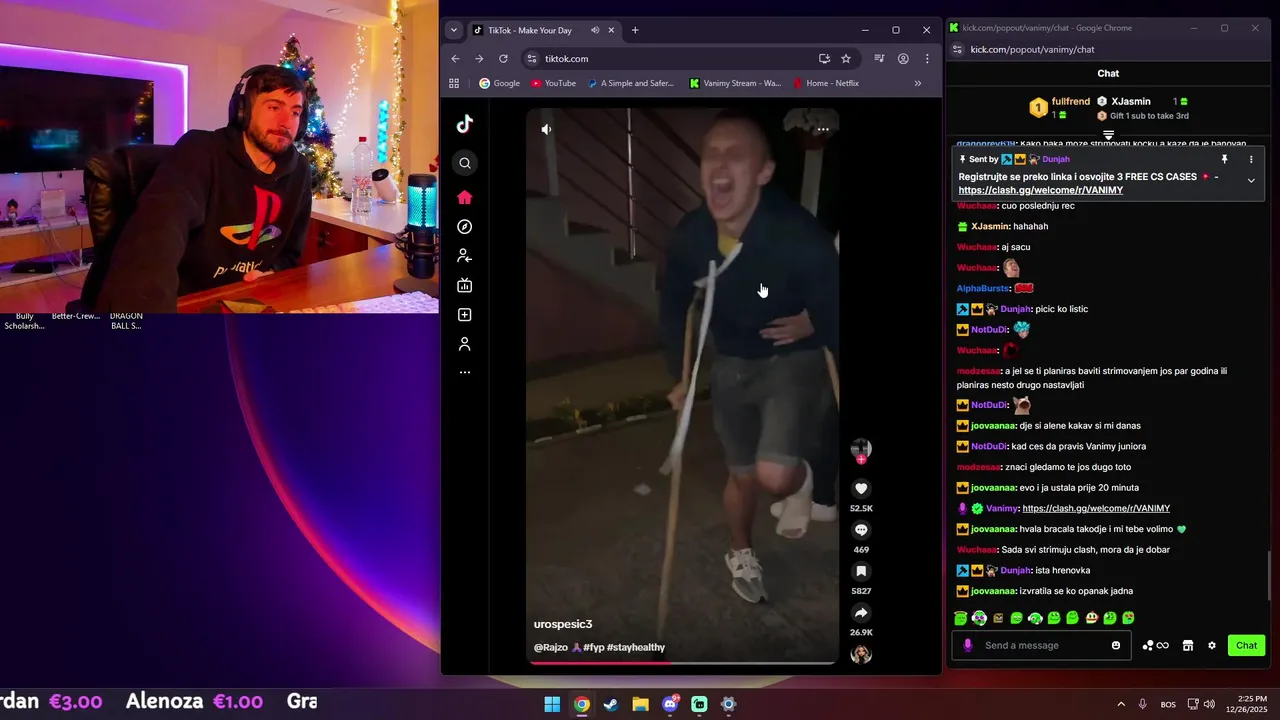Screen dimensions: 1280x720
Task: Seek on the video progress bar
Action: (682, 661)
